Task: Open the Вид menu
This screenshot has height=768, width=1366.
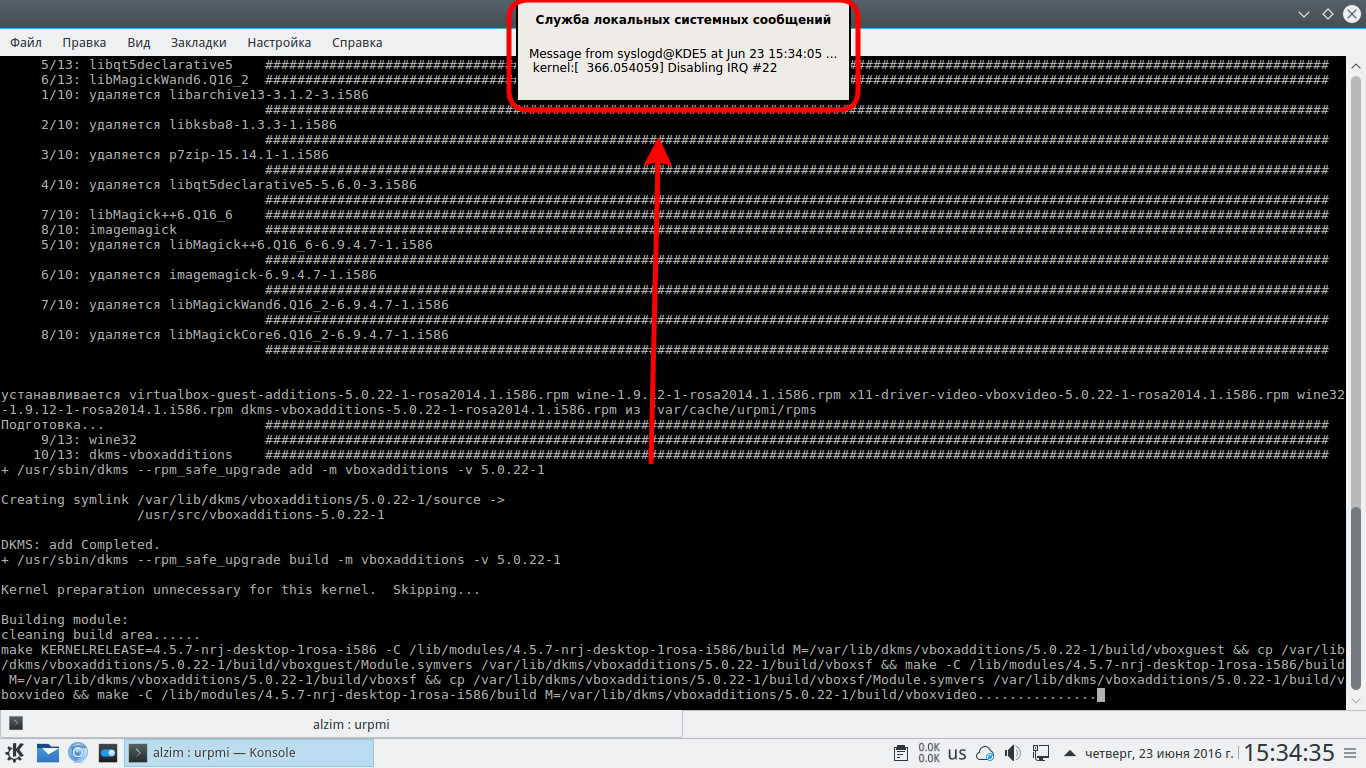Action: 139,43
